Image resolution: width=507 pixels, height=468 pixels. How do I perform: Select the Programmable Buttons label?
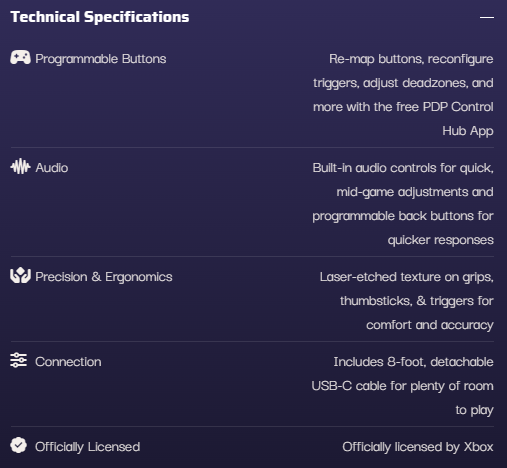(x=101, y=59)
